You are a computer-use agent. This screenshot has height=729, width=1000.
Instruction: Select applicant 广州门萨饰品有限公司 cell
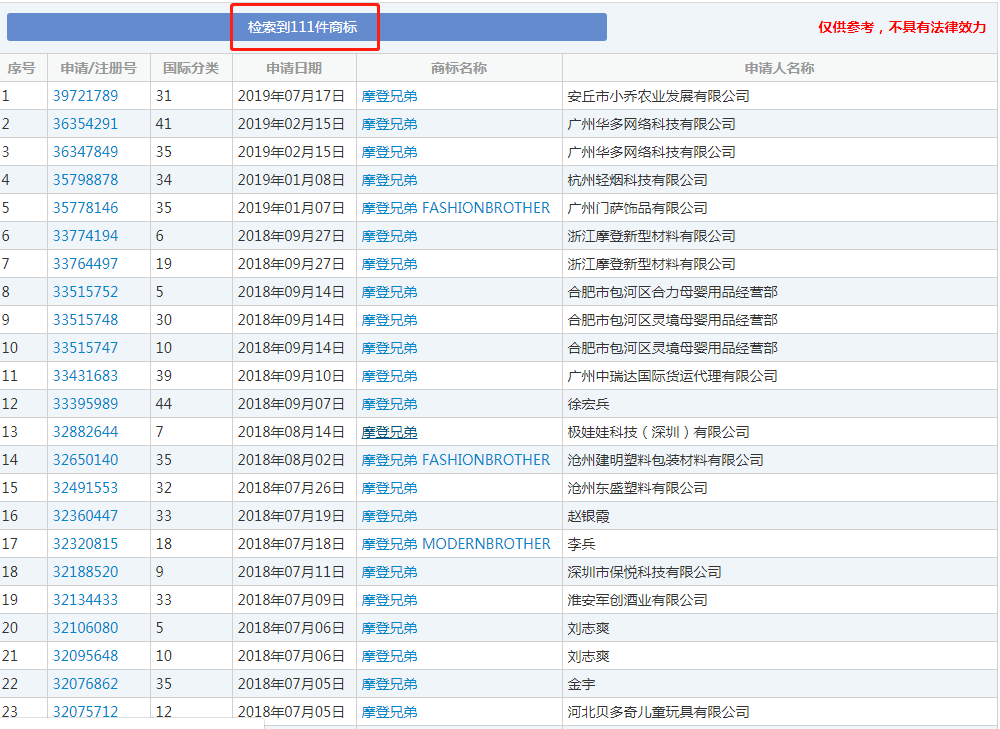click(637, 208)
